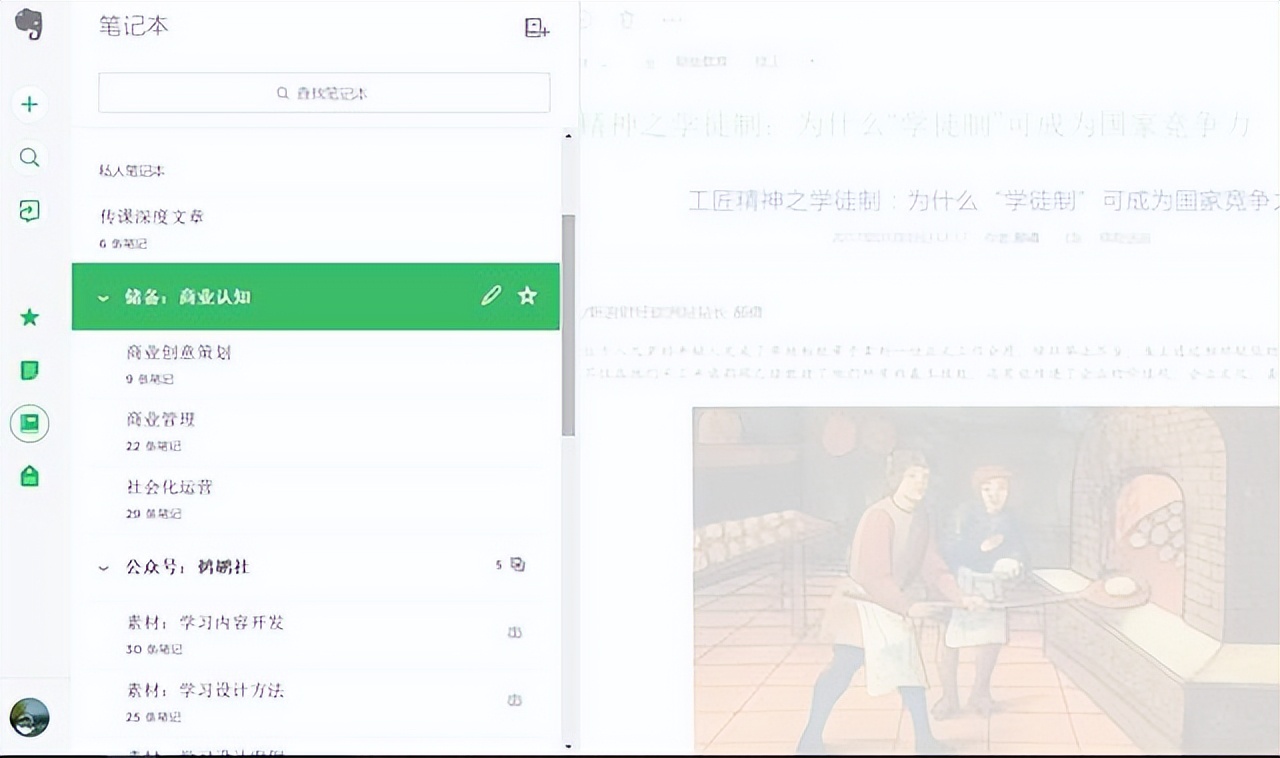Open the 传课深度文章 notebook
1280x758 pixels.
click(x=152, y=217)
